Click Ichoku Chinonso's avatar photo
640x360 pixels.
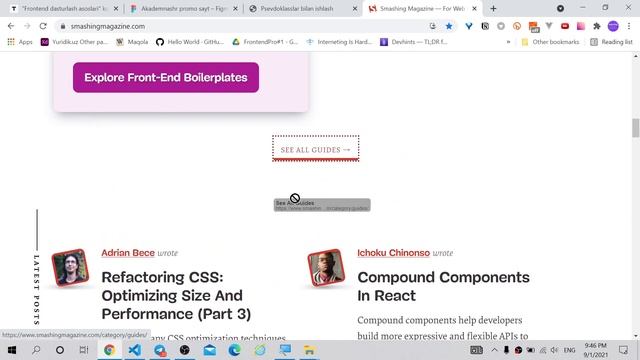coord(326,268)
